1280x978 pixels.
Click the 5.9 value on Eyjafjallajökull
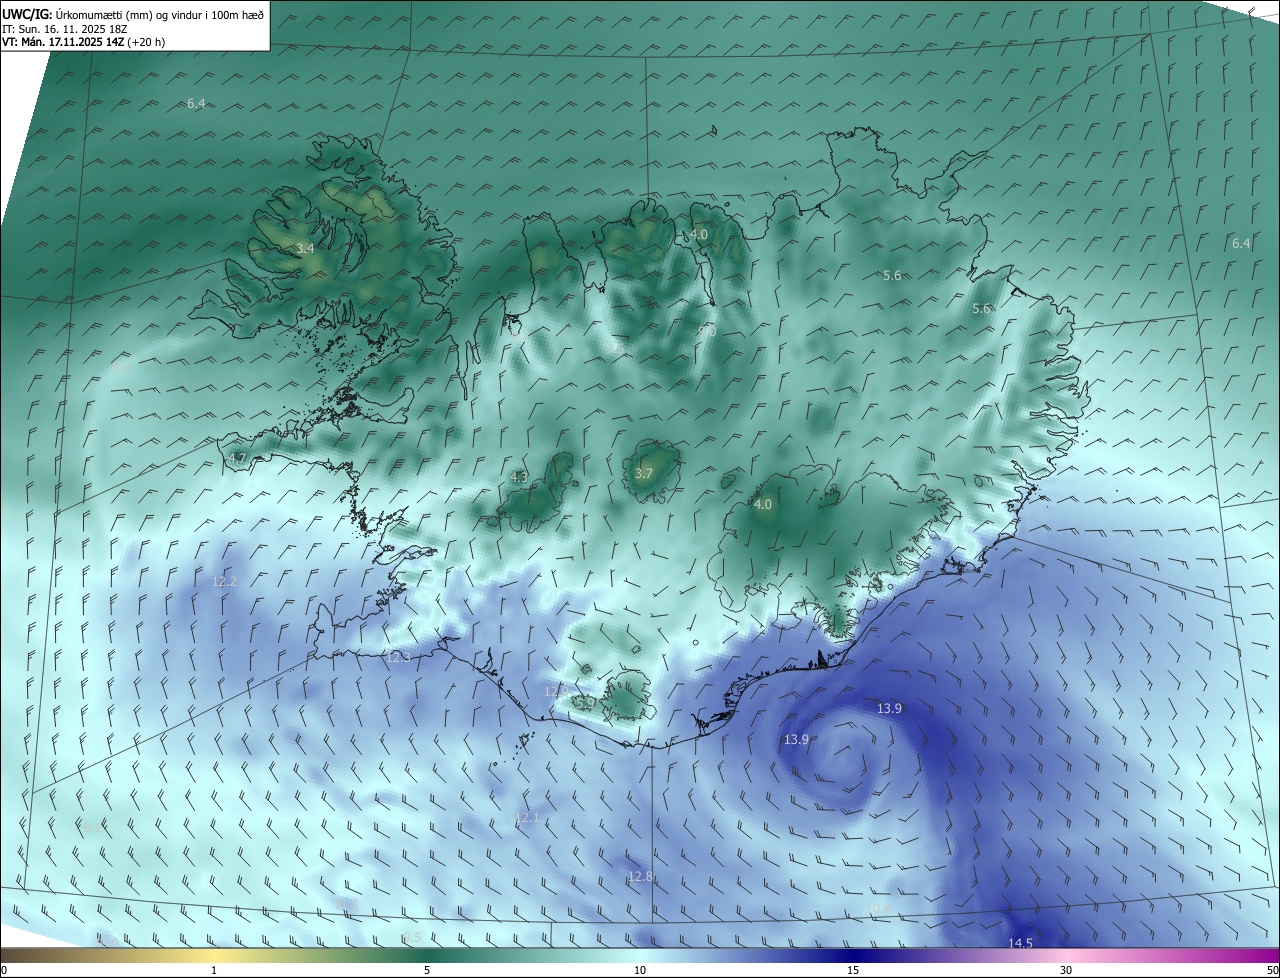pos(586,703)
